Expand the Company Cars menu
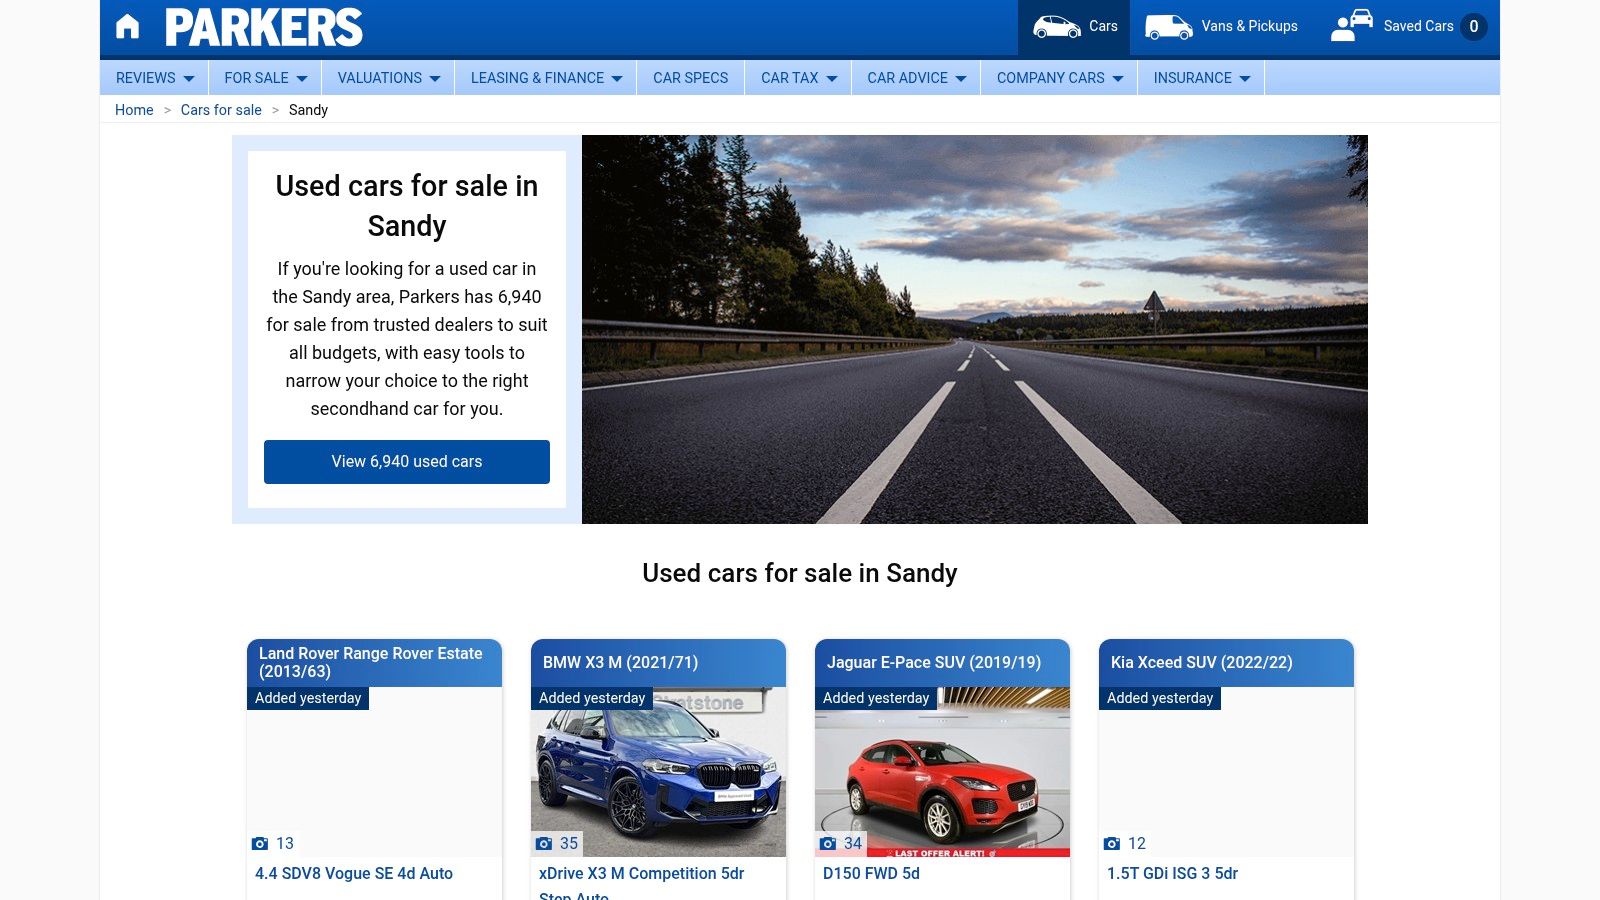This screenshot has width=1600, height=900. point(1059,78)
